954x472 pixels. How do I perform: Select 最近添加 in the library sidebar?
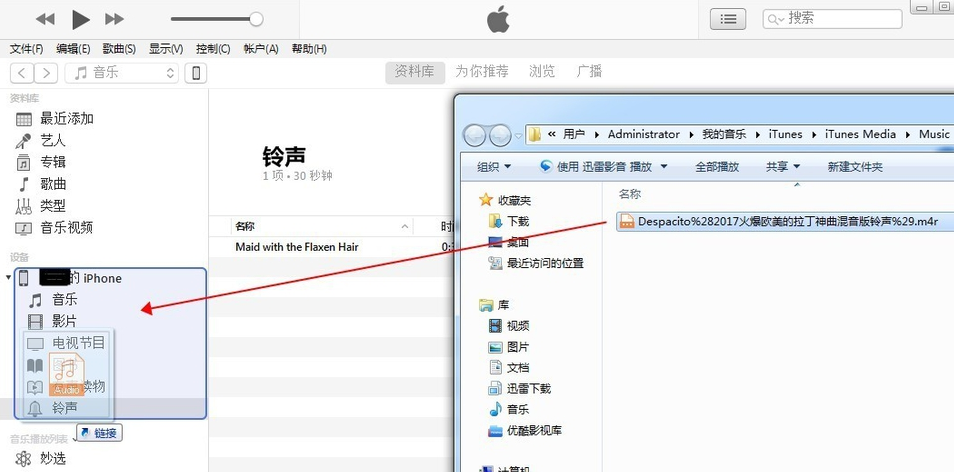click(x=66, y=119)
